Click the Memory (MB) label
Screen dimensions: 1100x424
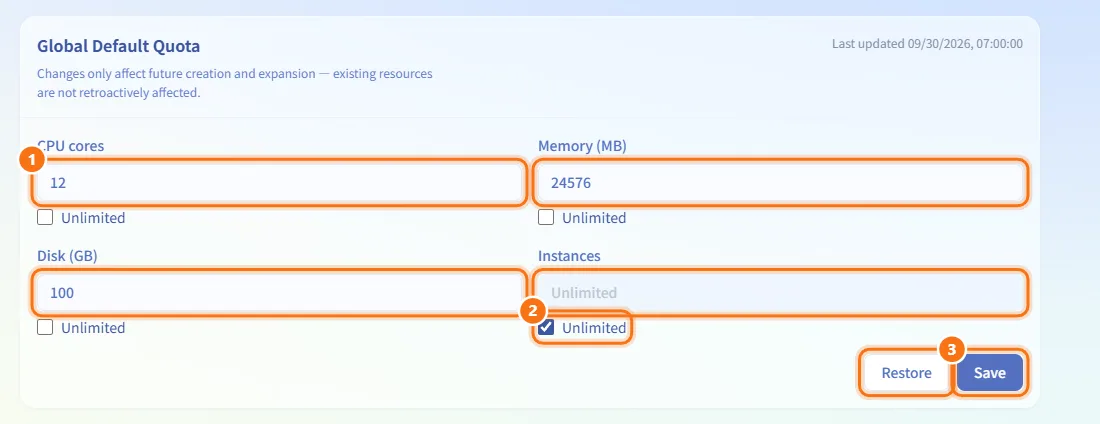[582, 146]
